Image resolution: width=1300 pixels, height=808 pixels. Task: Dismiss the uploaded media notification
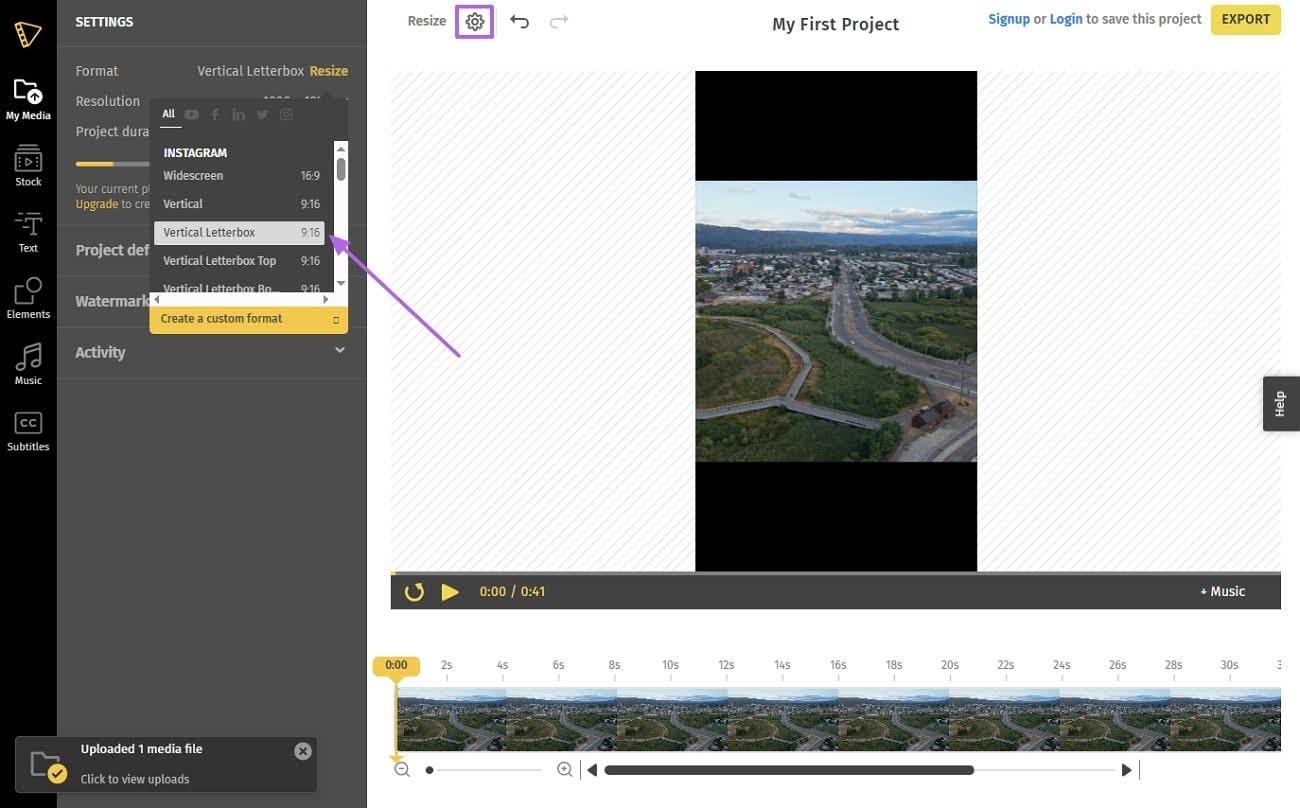click(x=303, y=751)
